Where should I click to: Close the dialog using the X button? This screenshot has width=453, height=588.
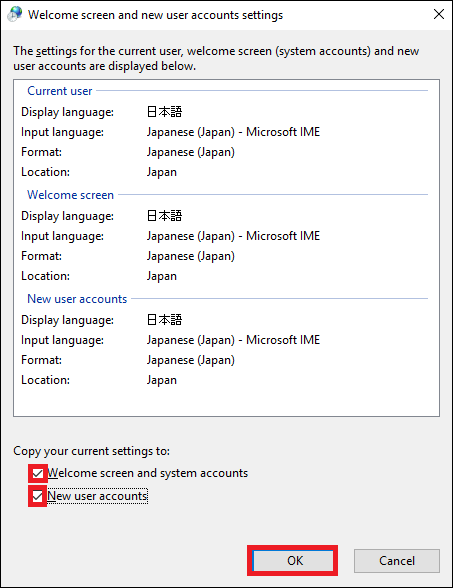439,15
